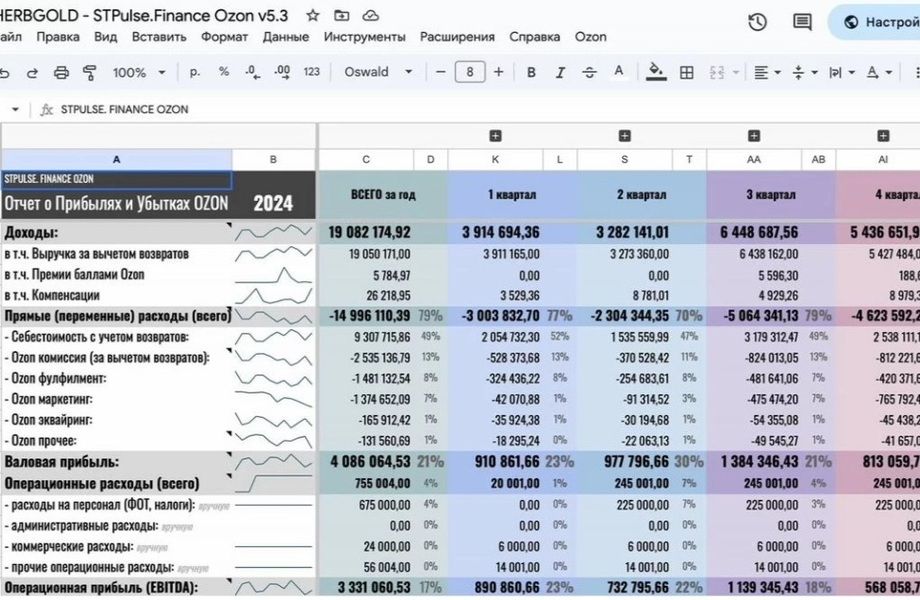Image resolution: width=920 pixels, height=600 pixels.
Task: Increase font size with plus
Action: [498, 72]
